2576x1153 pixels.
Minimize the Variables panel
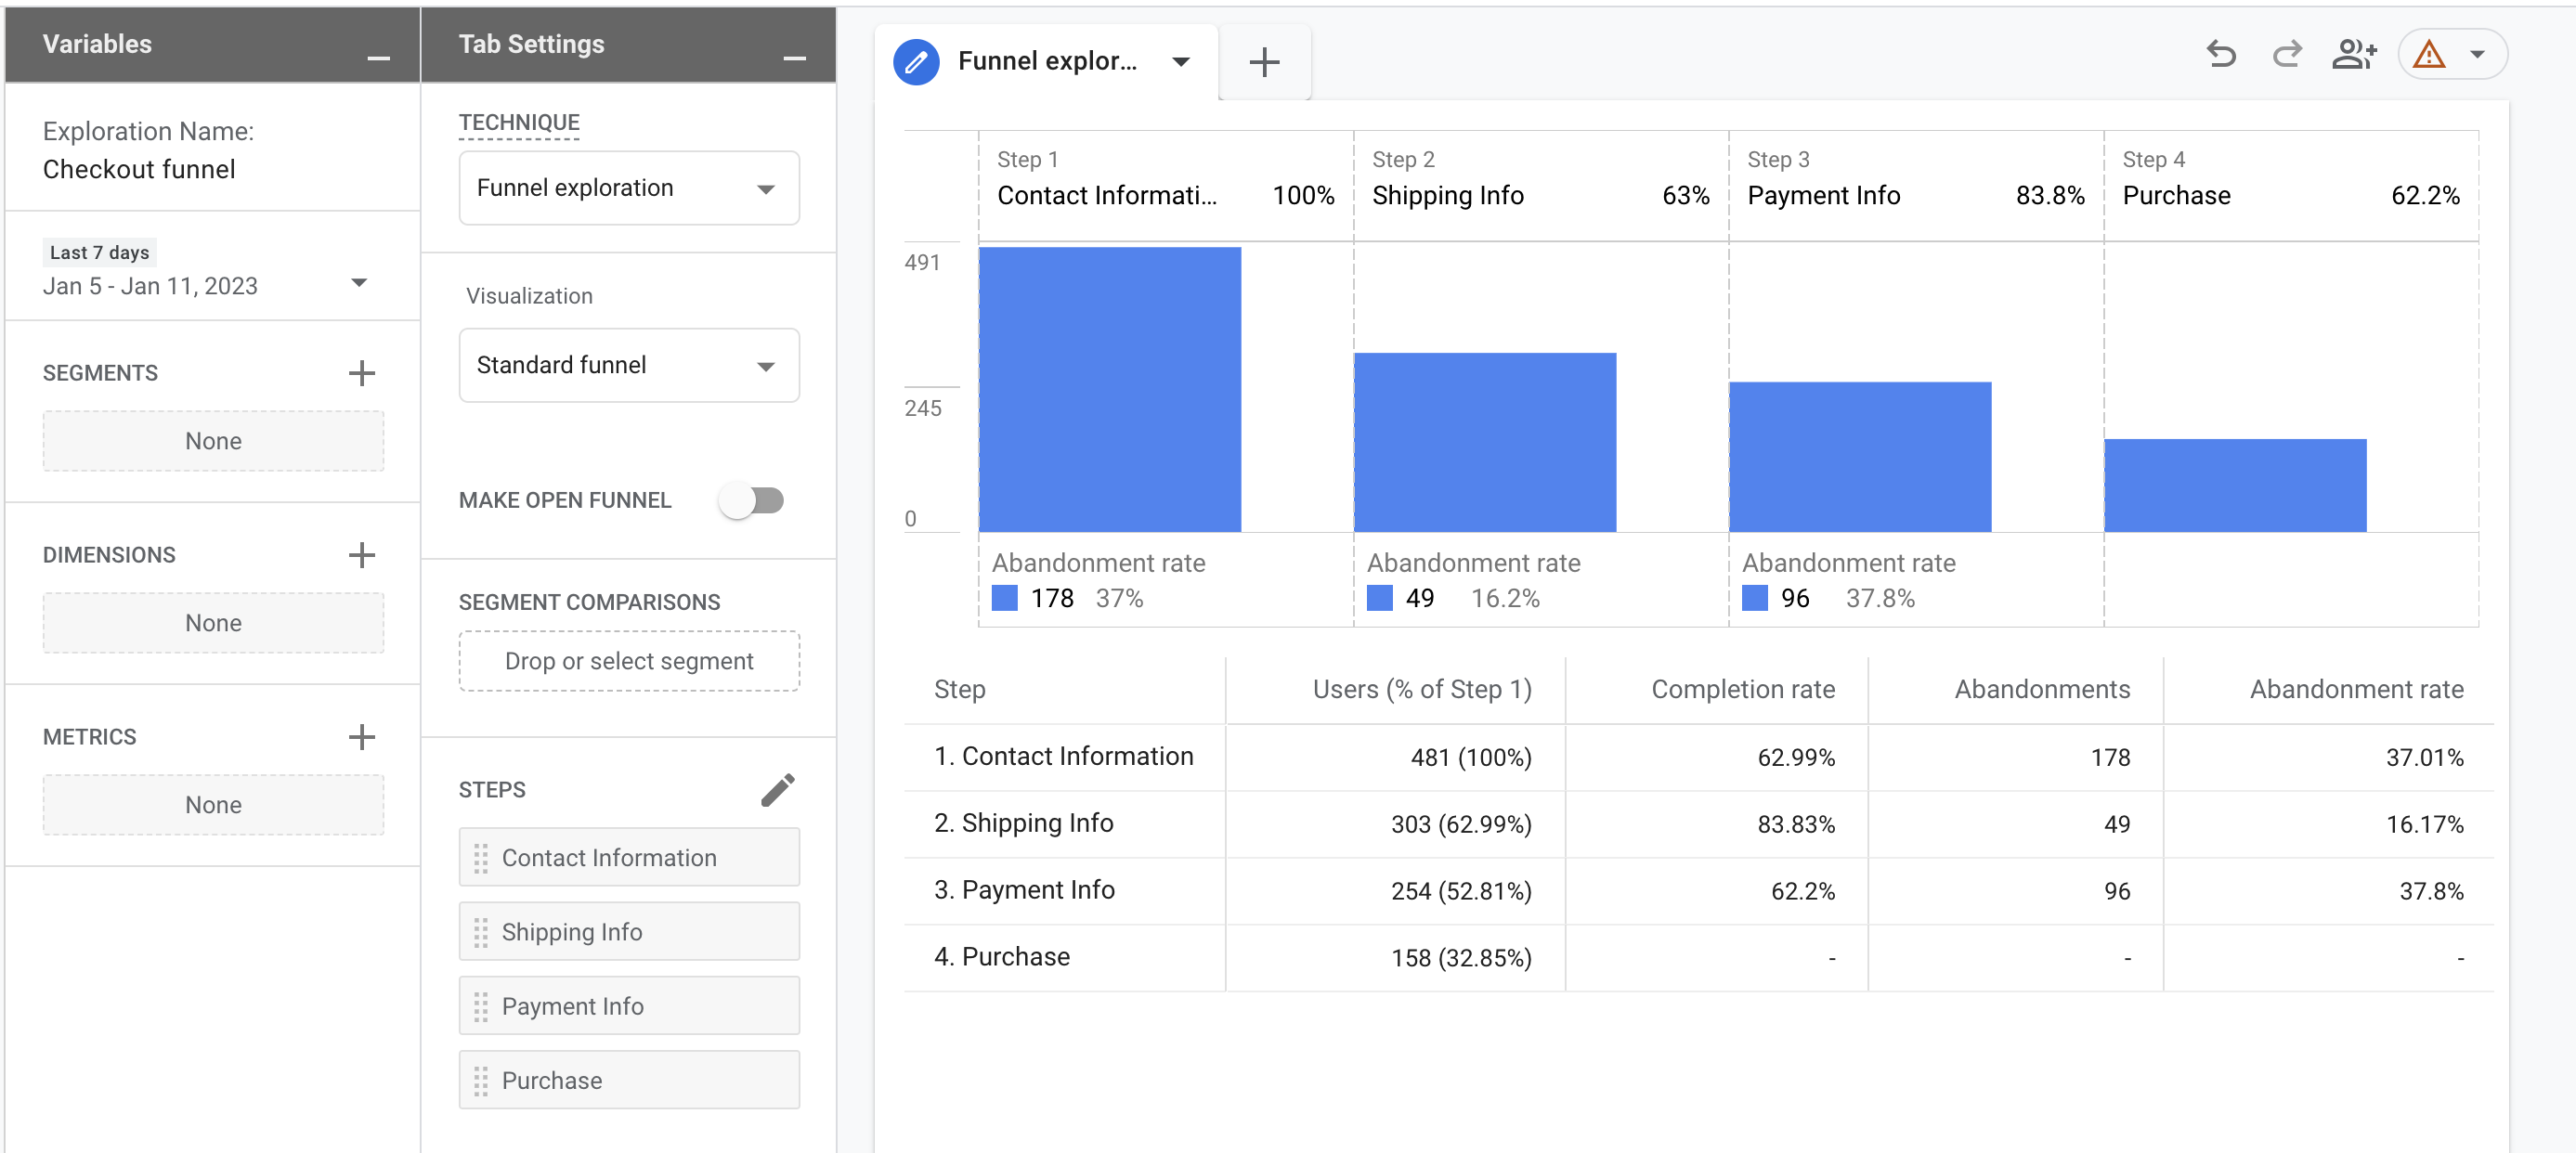pos(378,59)
